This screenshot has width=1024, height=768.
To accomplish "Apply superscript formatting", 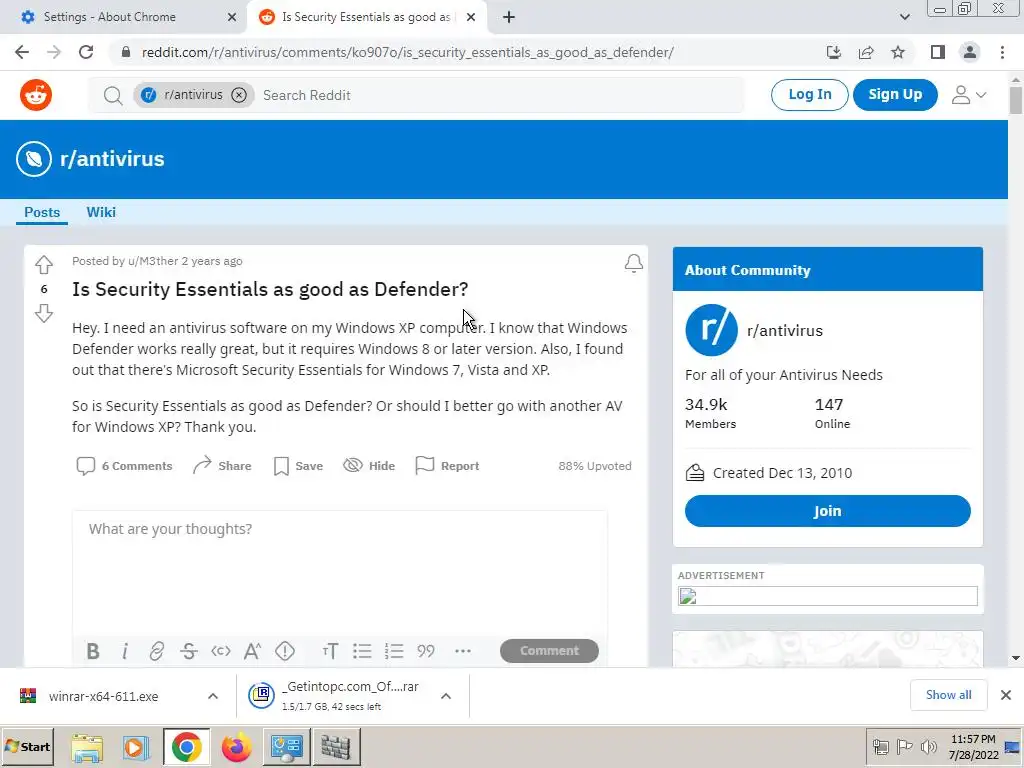I will (252, 651).
